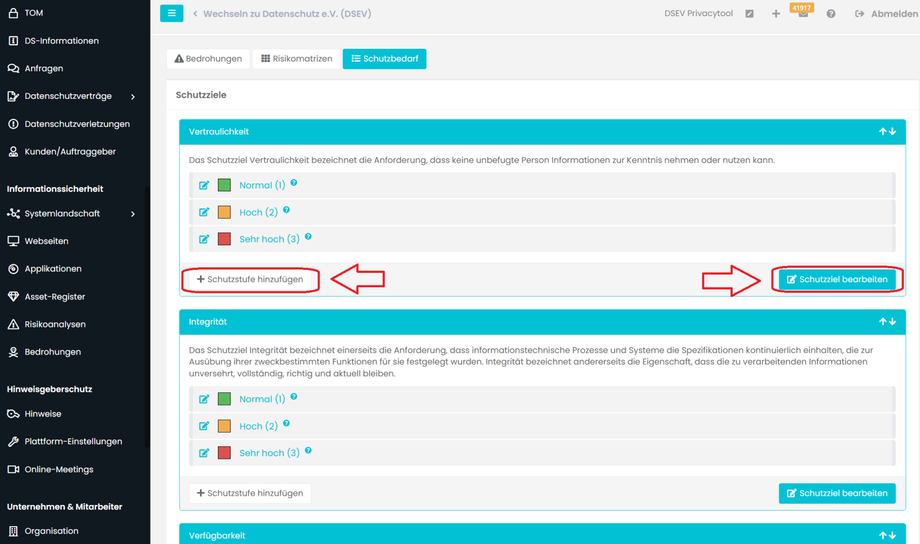This screenshot has height=544, width=920.
Task: Open help tooltip for Integrität Normal (1)
Action: pyautogui.click(x=294, y=396)
